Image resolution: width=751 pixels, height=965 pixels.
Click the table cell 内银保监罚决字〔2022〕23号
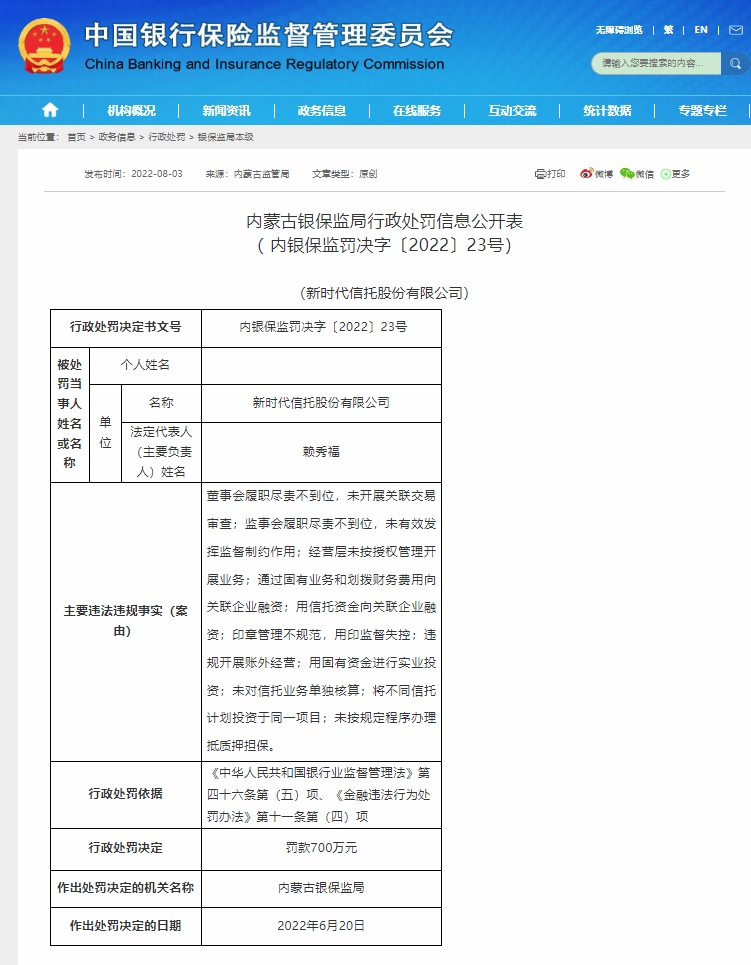(321, 327)
